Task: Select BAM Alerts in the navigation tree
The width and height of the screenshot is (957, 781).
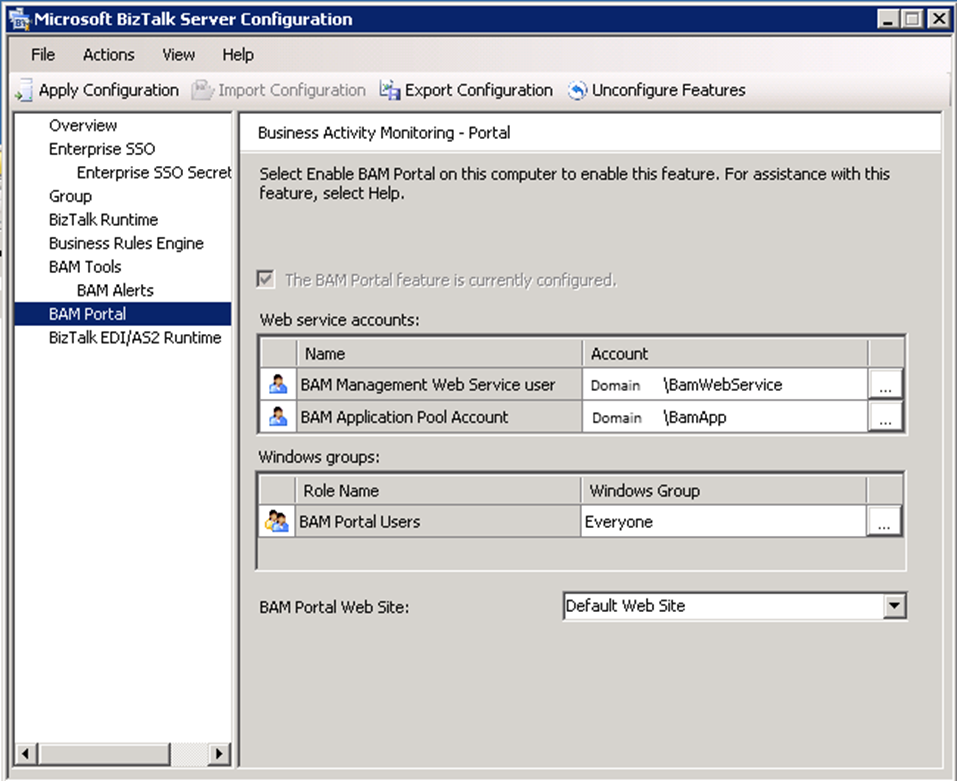Action: point(115,291)
